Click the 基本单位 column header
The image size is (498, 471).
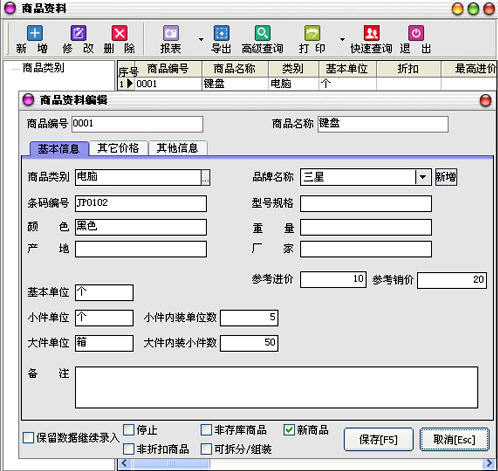pos(347,69)
